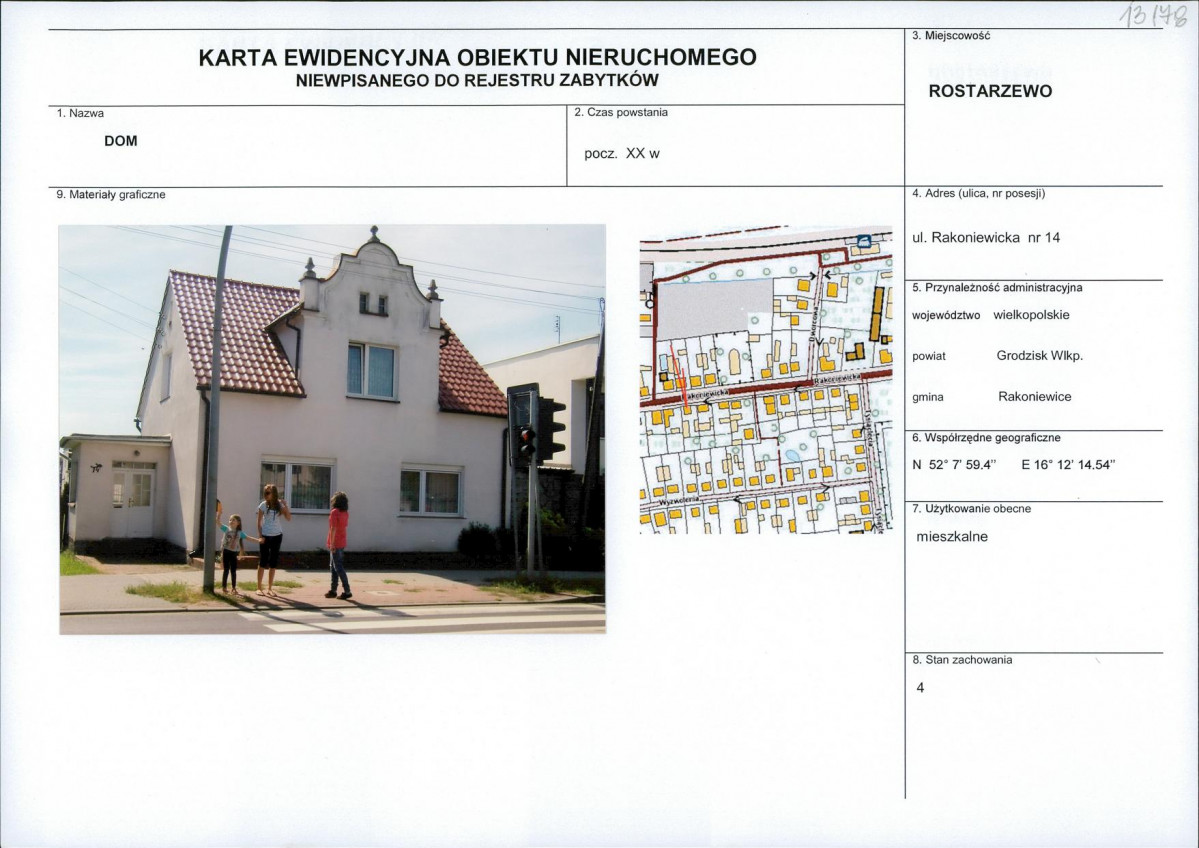Click the date value 'pocz. XX w'
Image resolution: width=1199 pixels, height=848 pixels.
(x=622, y=154)
